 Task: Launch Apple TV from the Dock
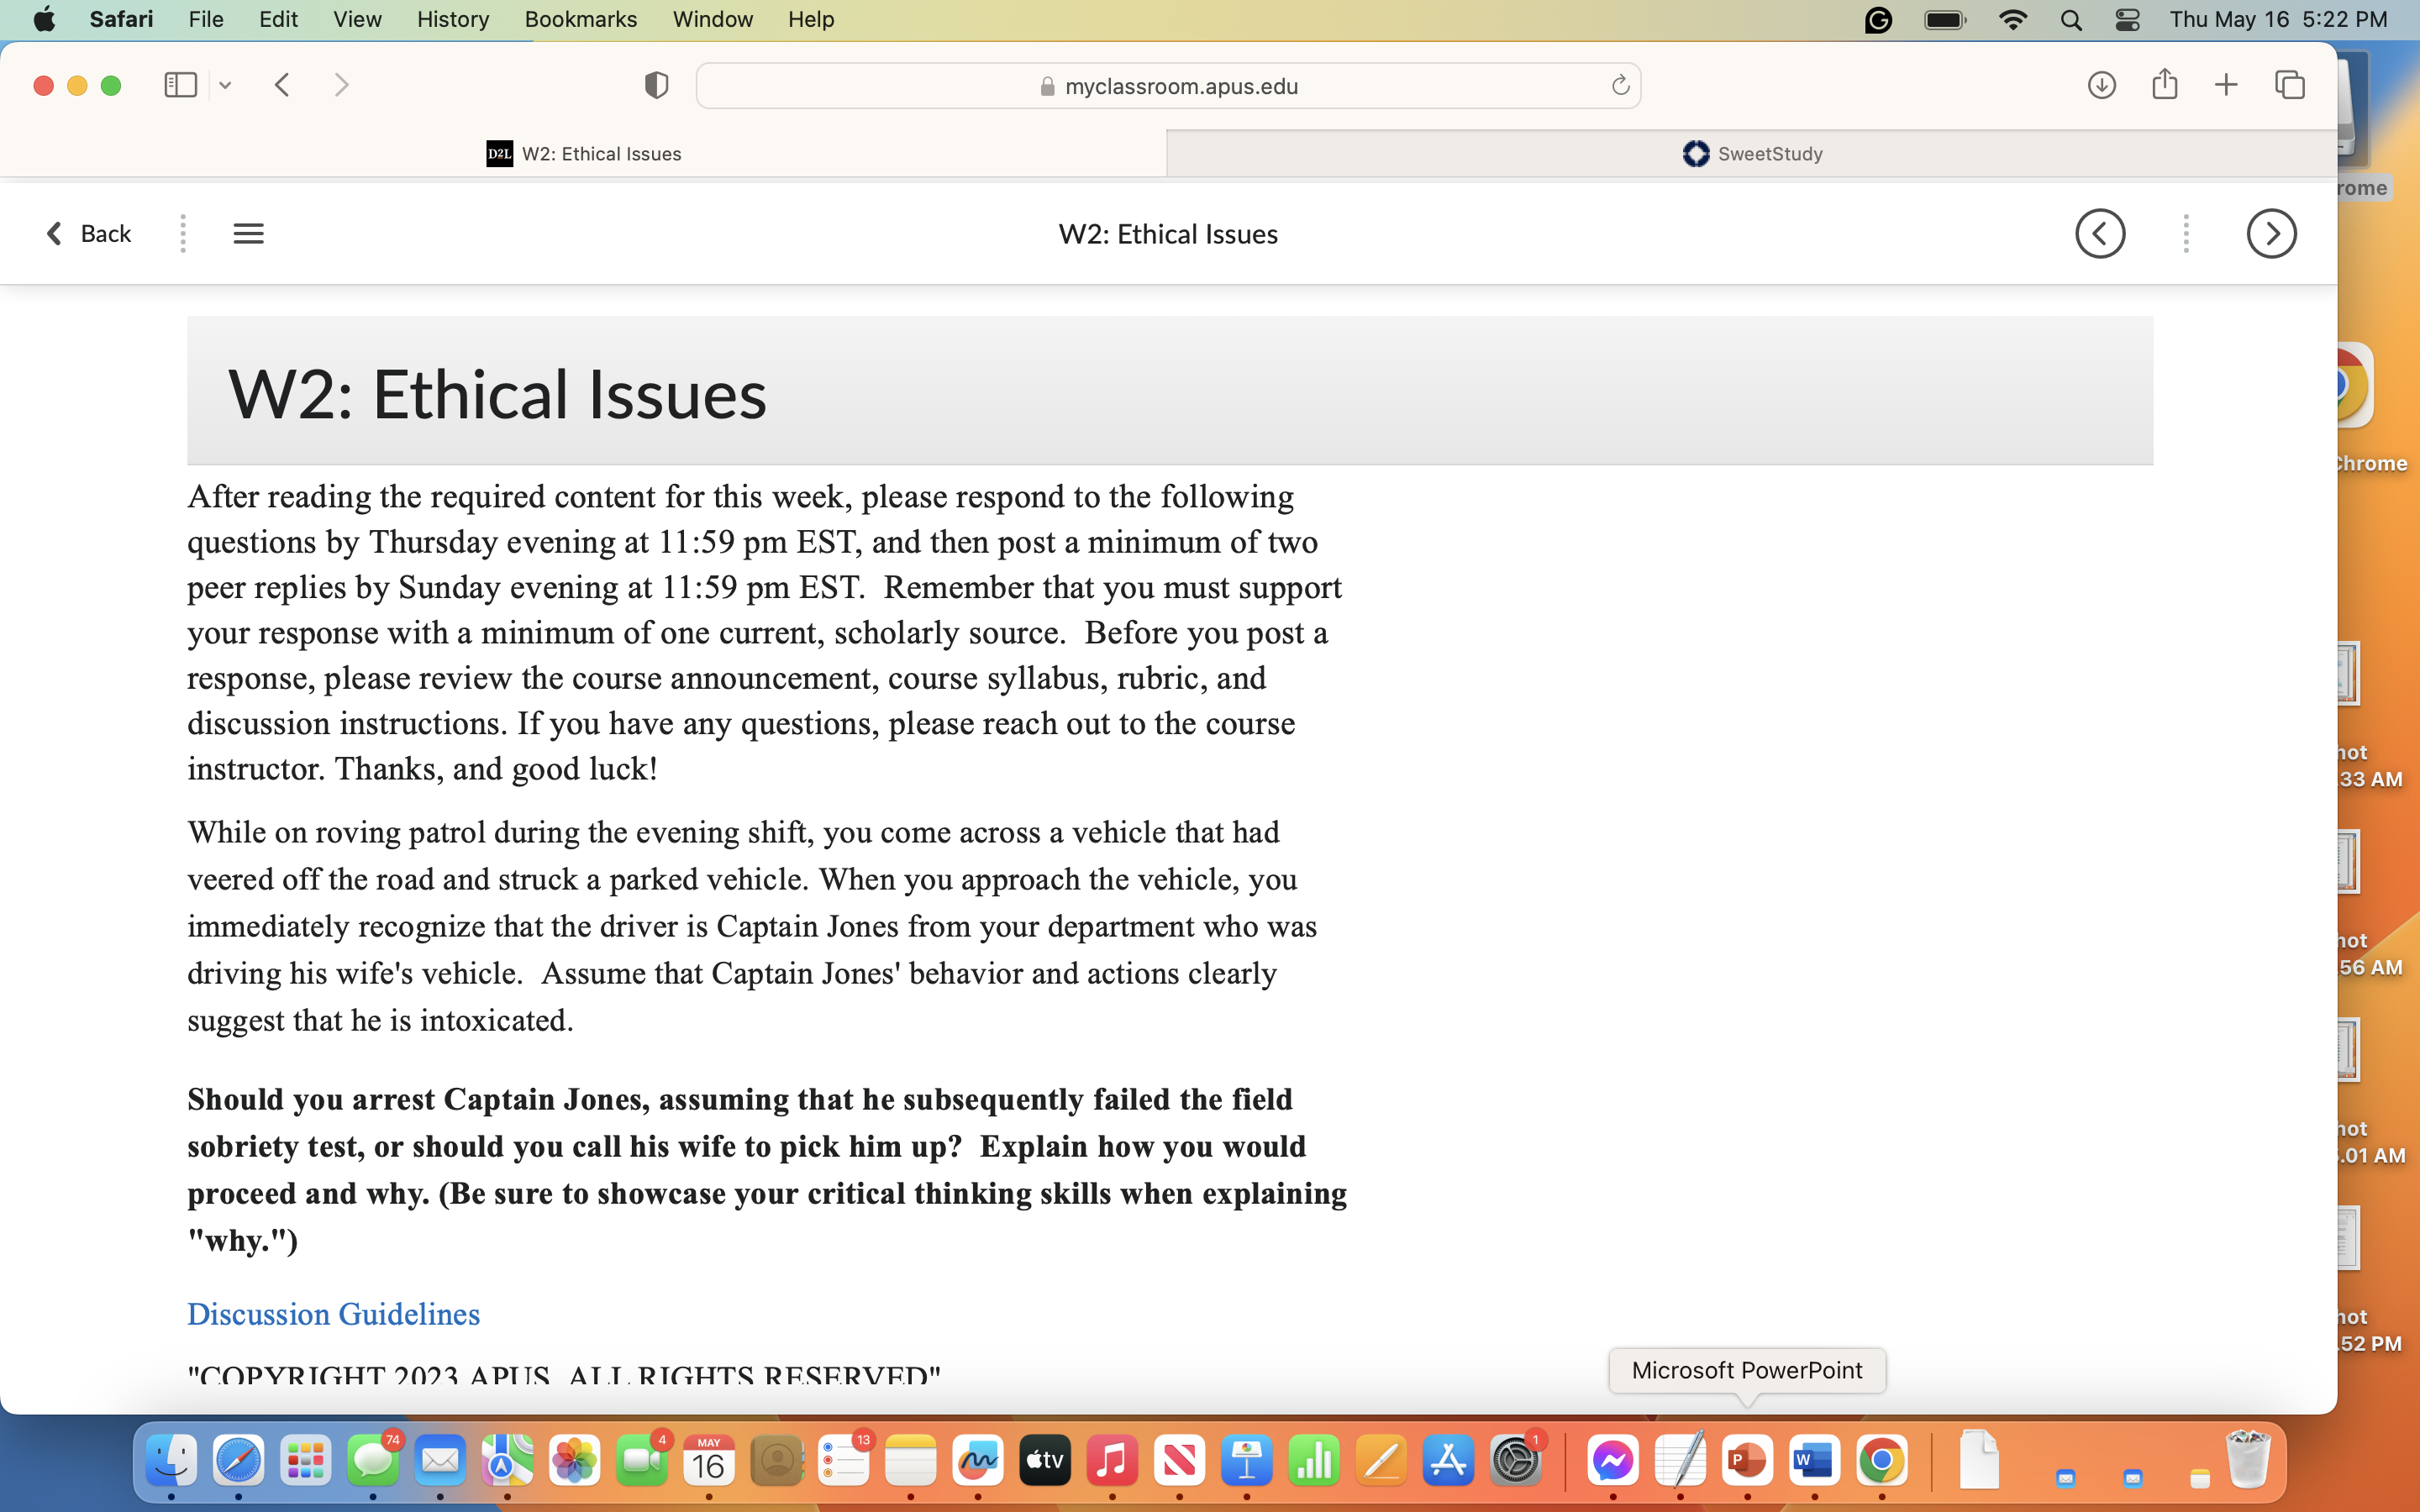(x=1045, y=1461)
